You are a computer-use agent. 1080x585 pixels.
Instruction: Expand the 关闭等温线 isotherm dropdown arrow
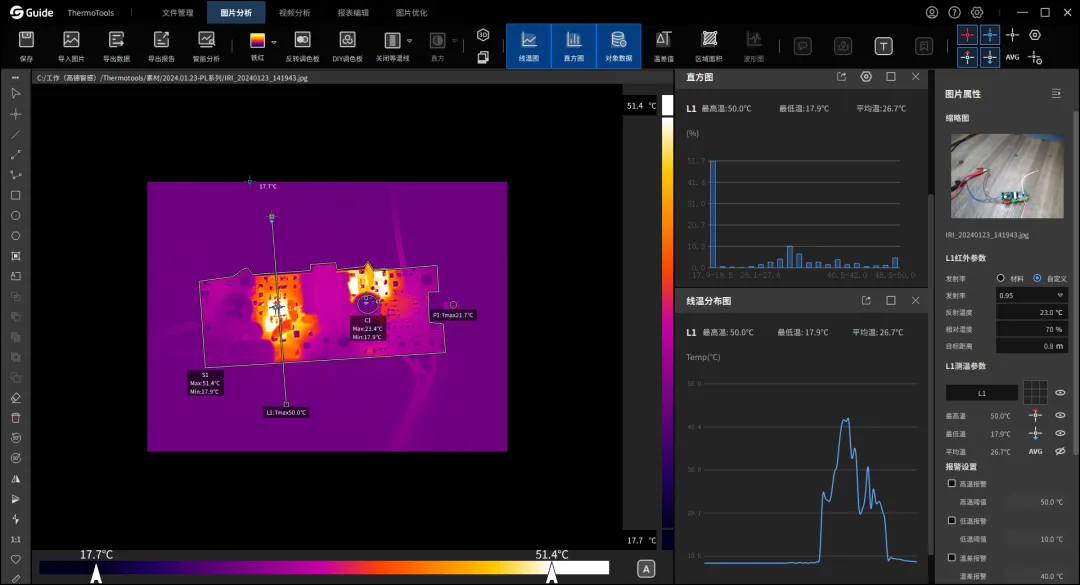coord(409,41)
